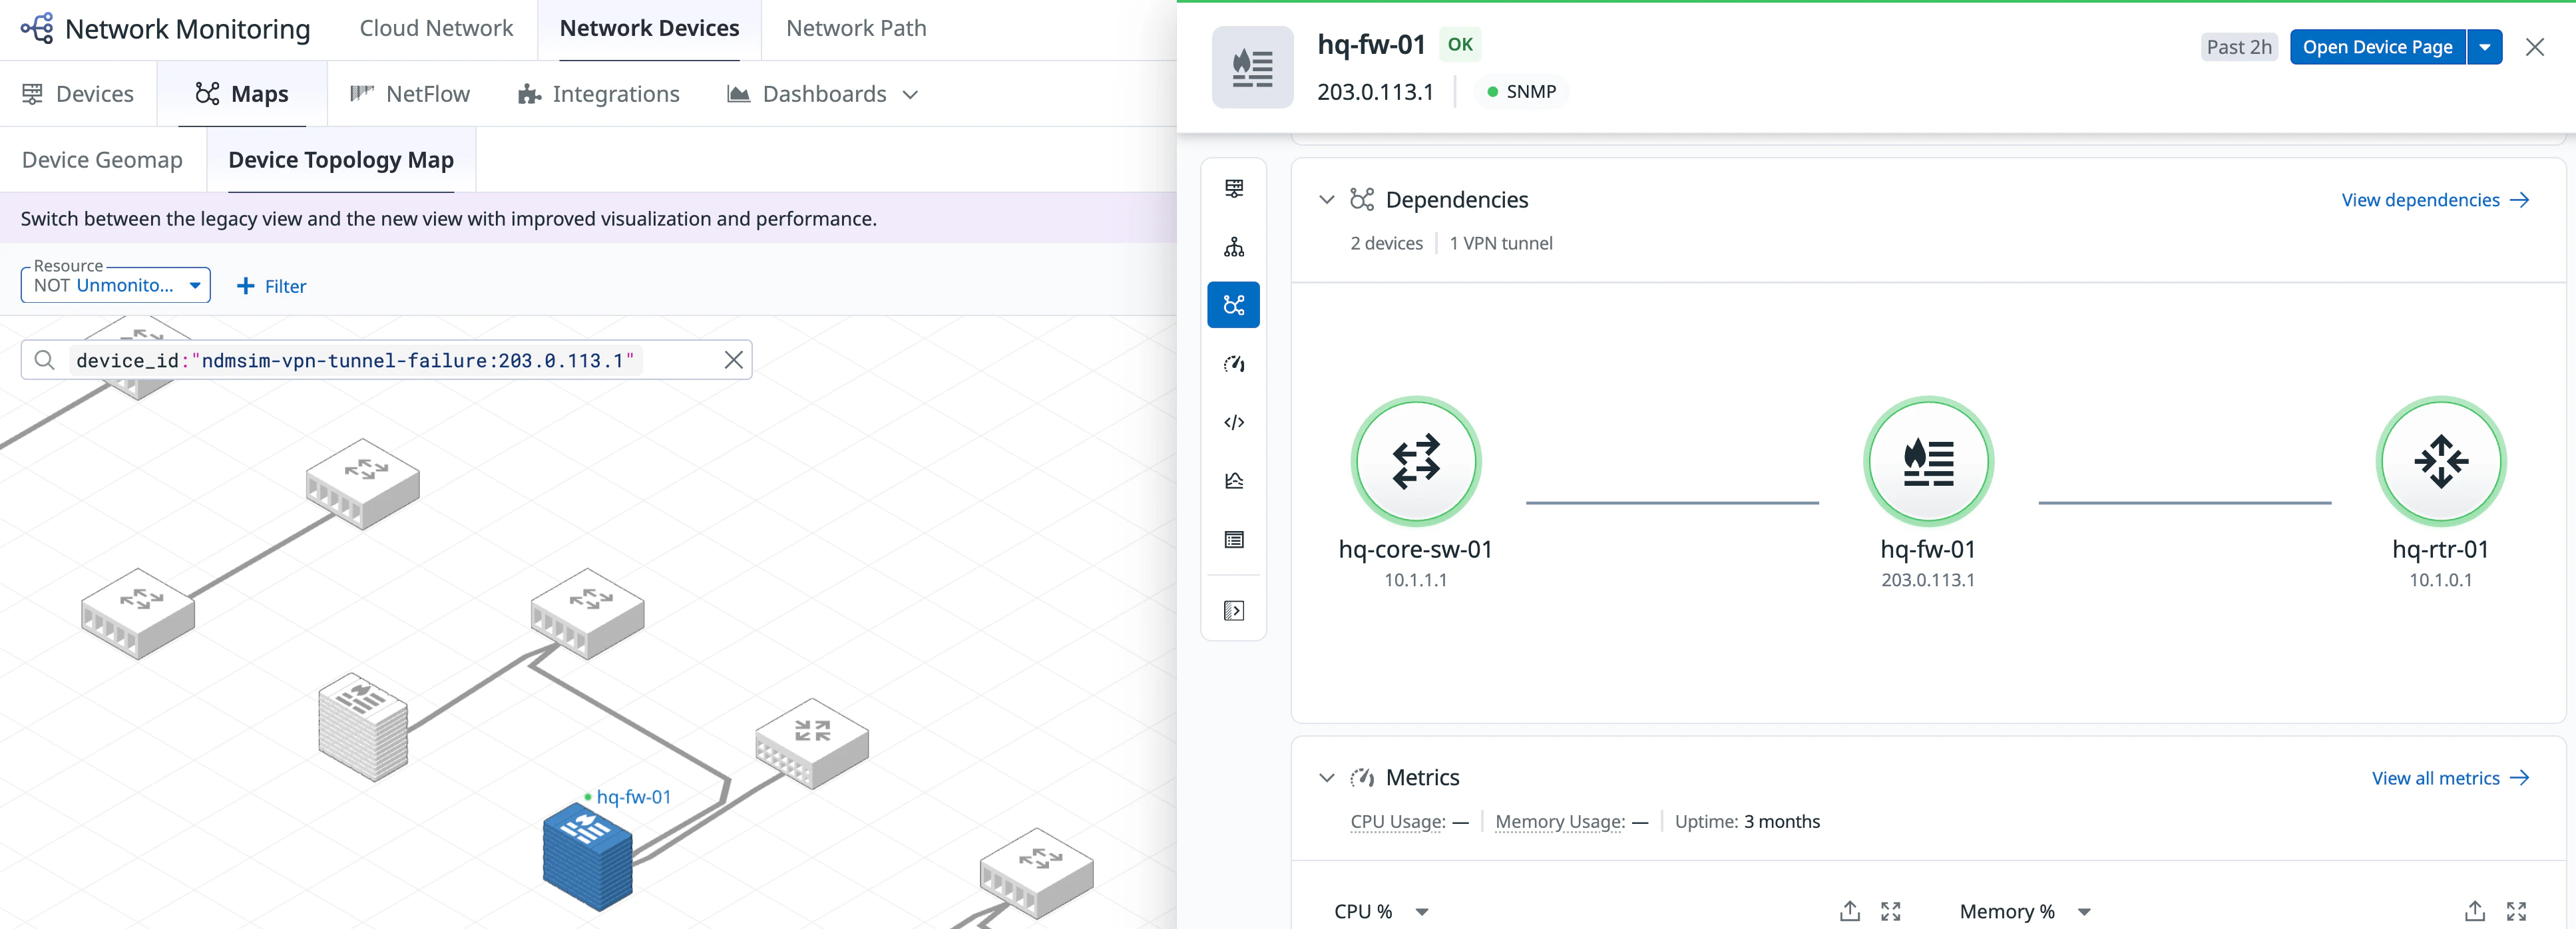This screenshot has width=2576, height=929.
Task: Click the hq-core-sw-01 switch node icon
Action: pyautogui.click(x=1415, y=461)
